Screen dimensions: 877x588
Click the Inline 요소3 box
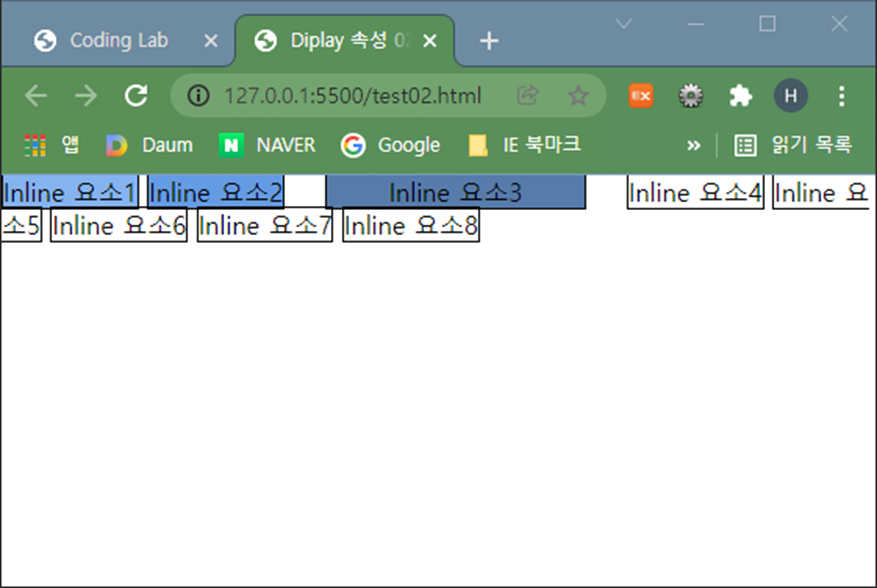tap(455, 192)
